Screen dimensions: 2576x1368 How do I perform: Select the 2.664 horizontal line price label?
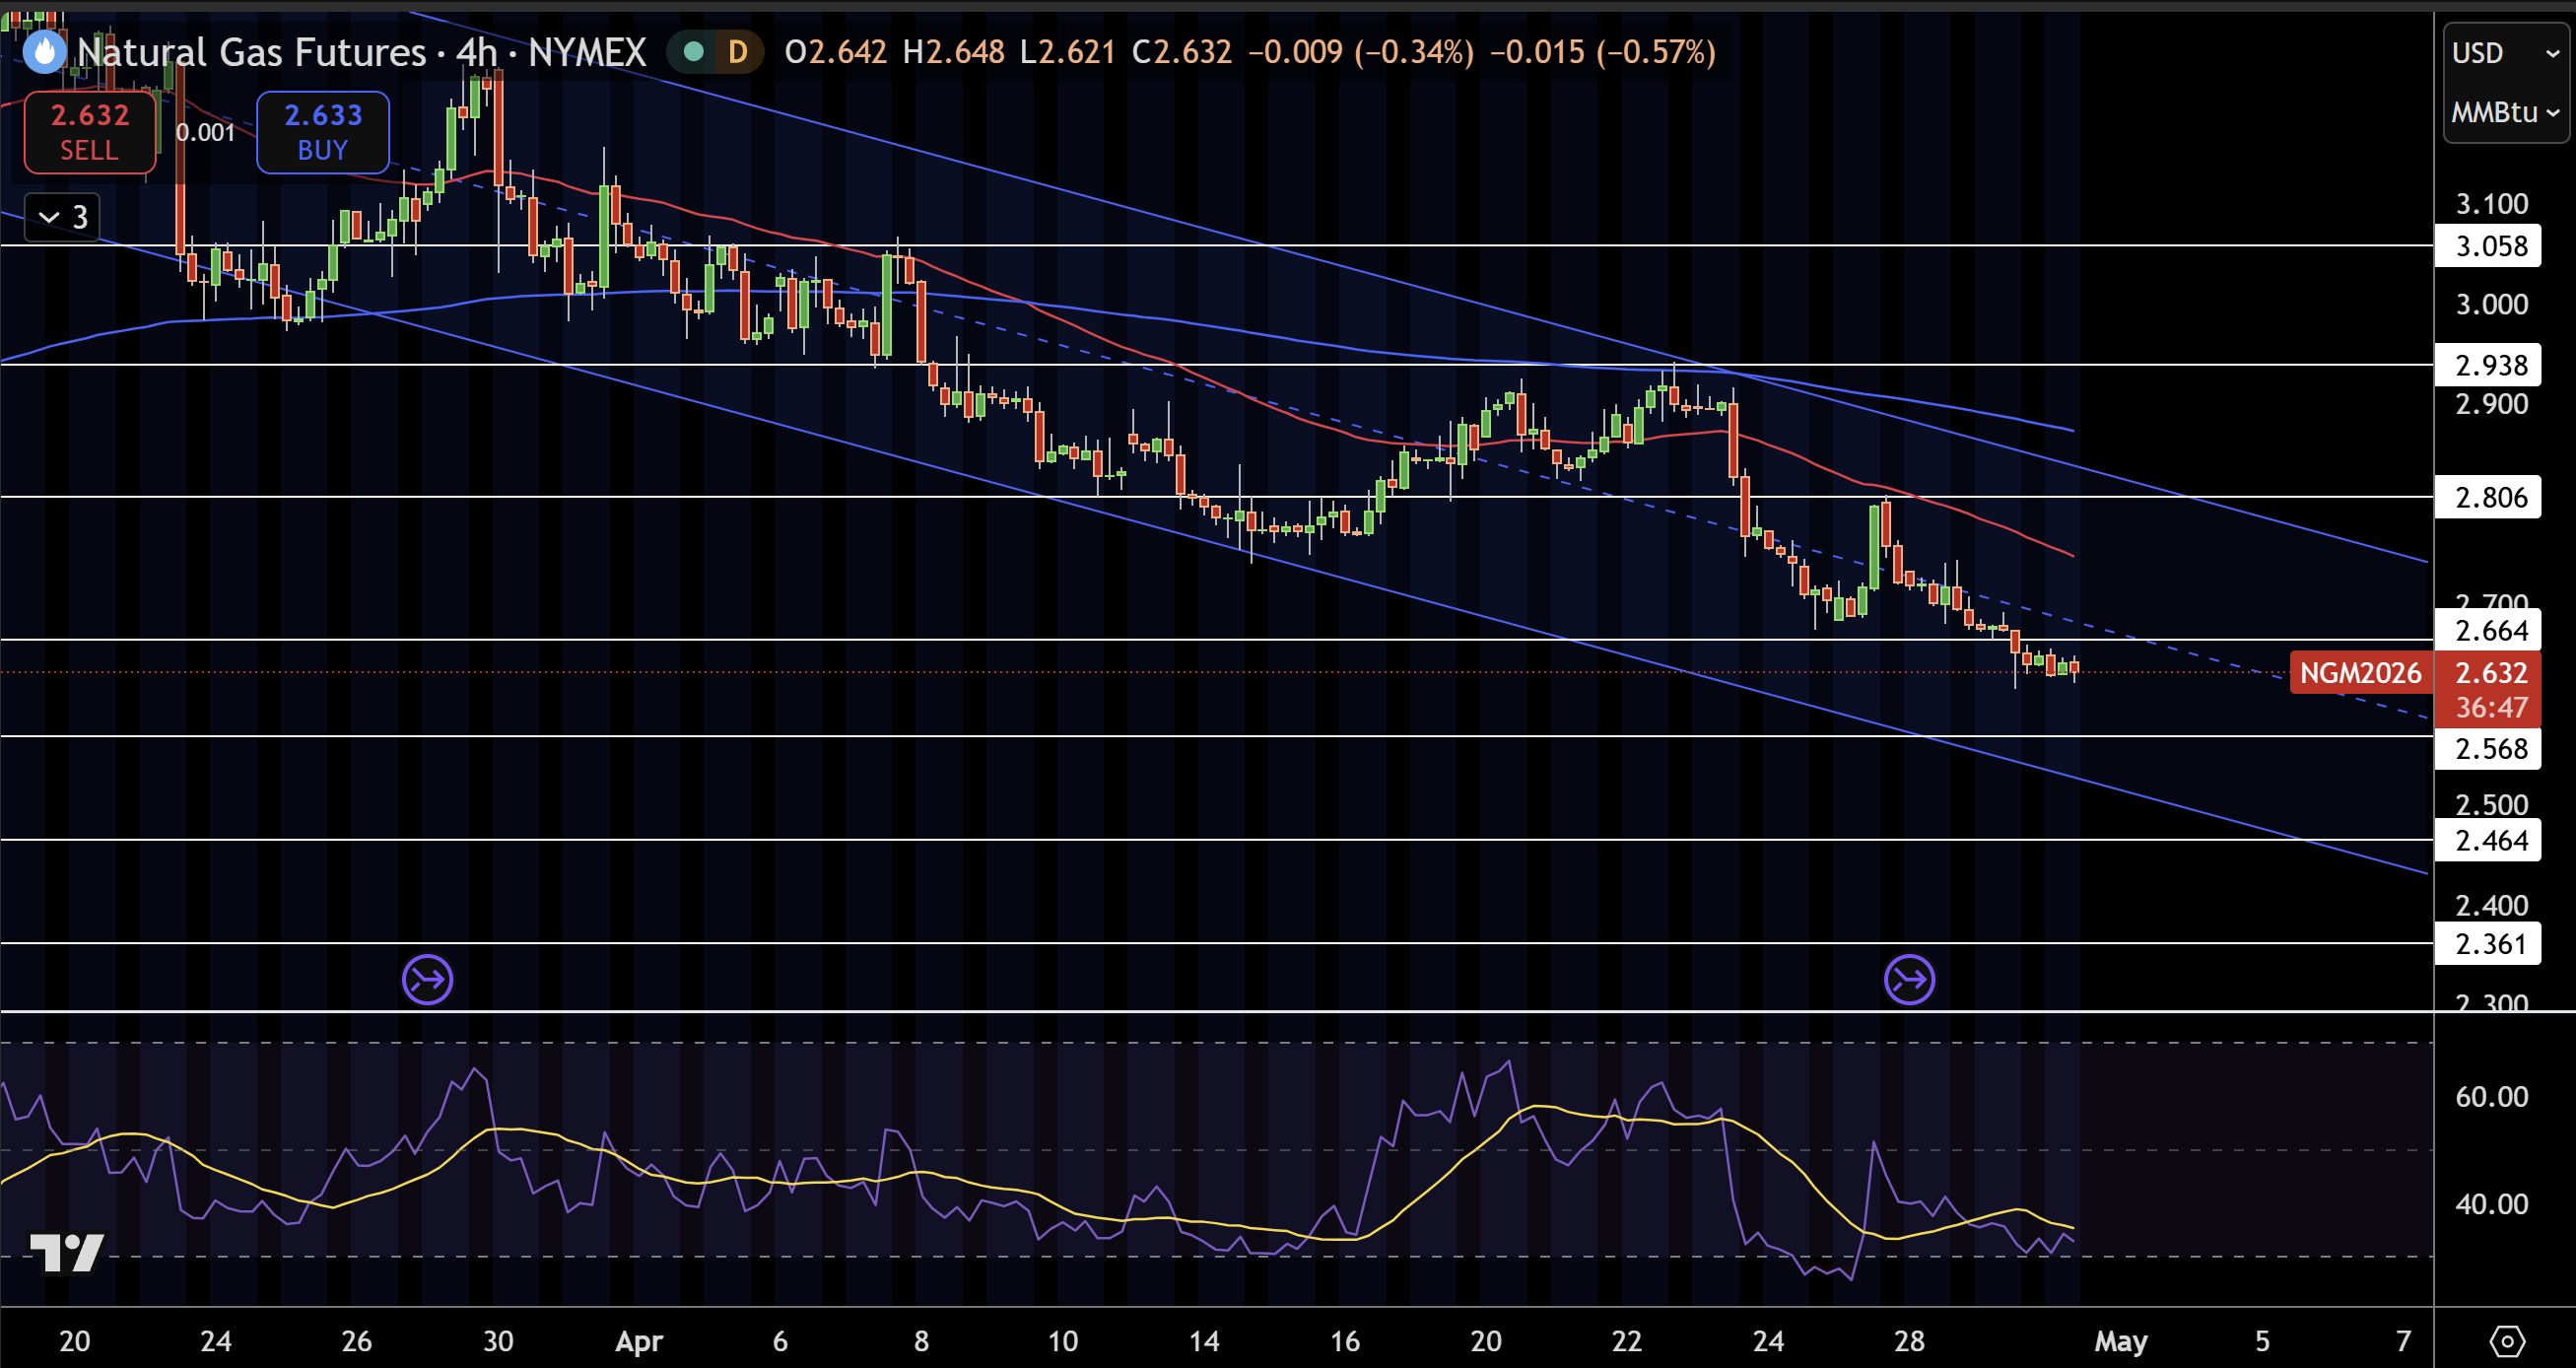pos(2488,631)
